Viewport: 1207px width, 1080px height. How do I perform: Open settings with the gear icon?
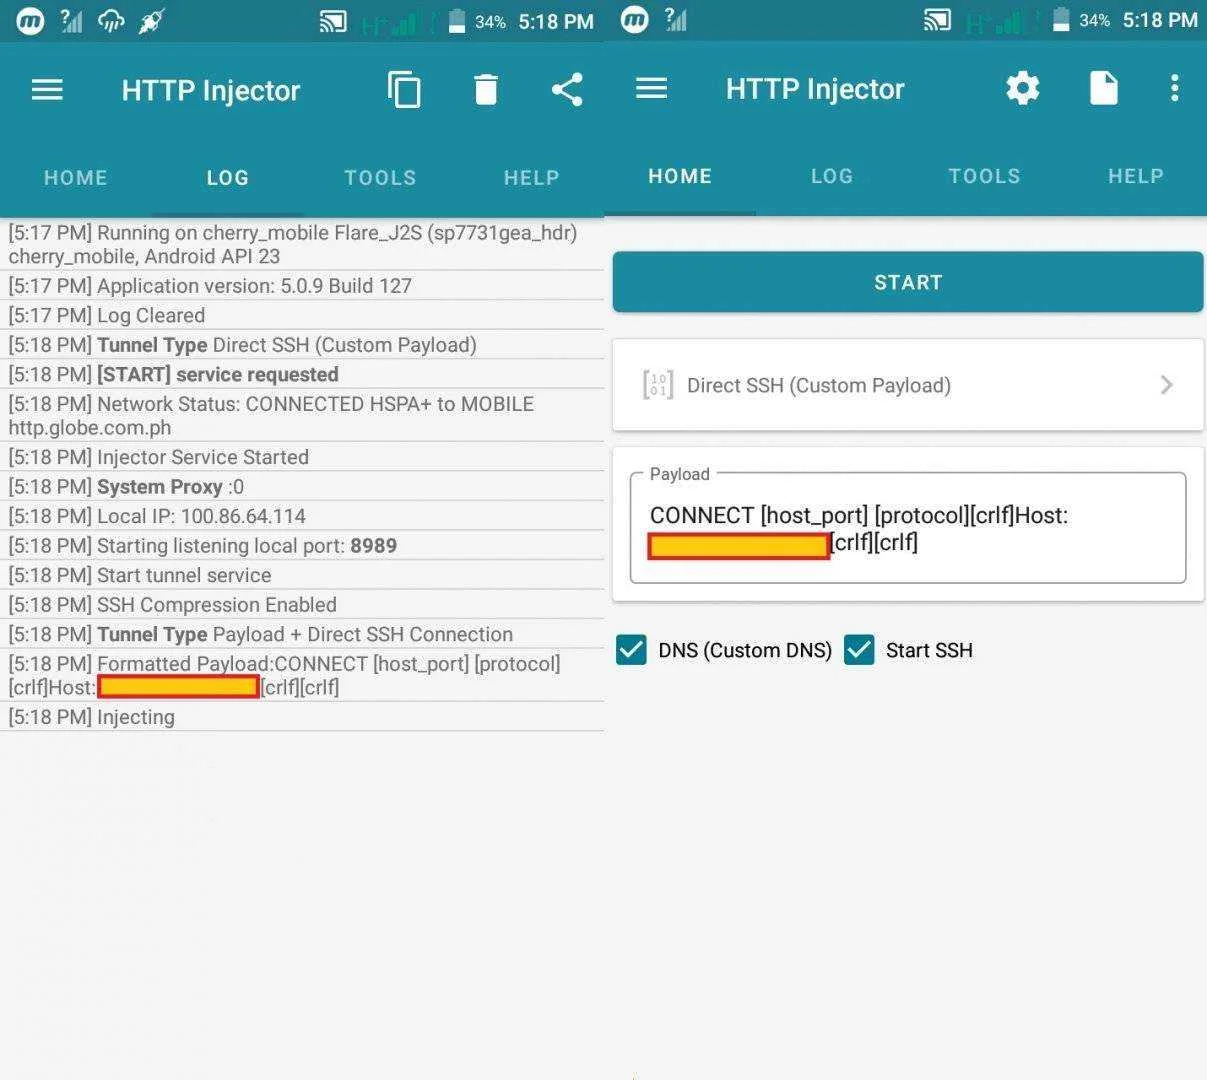click(x=1022, y=88)
